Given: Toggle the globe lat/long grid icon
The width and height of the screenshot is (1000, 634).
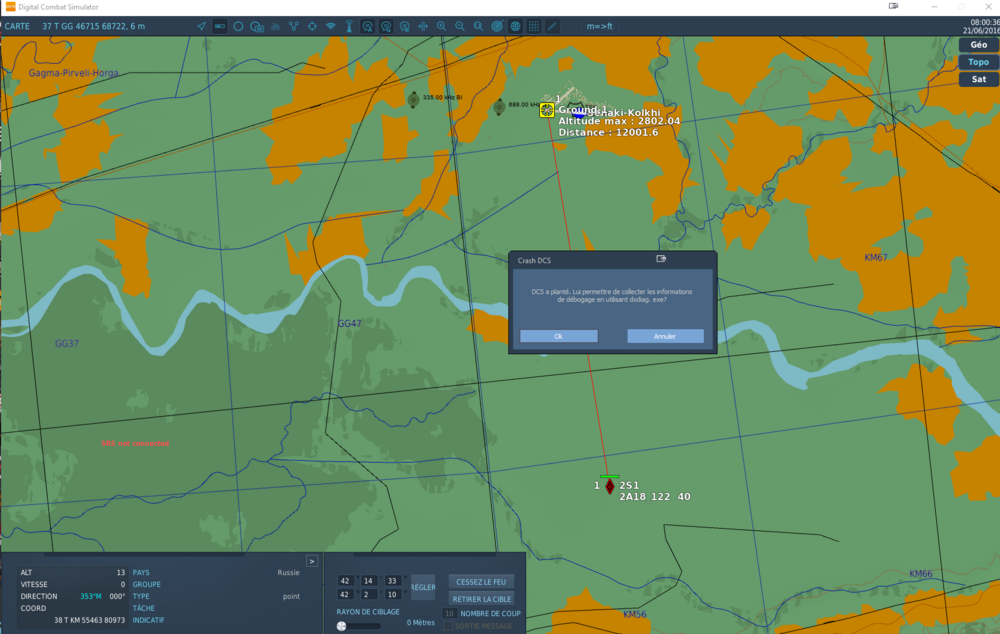Looking at the screenshot, I should (515, 26).
